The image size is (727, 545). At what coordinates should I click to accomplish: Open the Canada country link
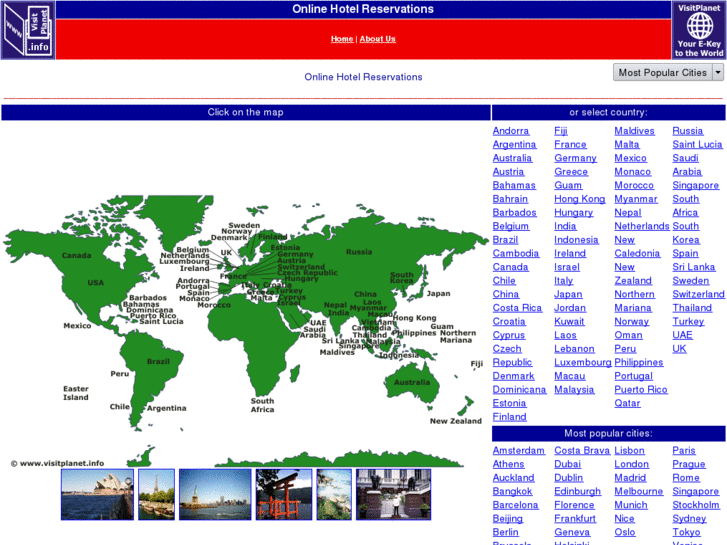tap(510, 267)
